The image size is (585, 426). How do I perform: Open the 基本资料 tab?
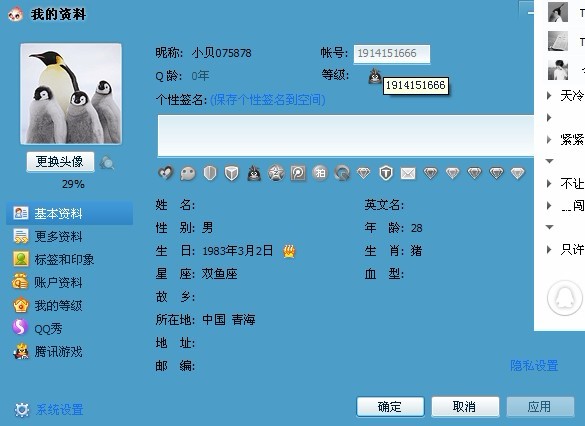[x=70, y=213]
